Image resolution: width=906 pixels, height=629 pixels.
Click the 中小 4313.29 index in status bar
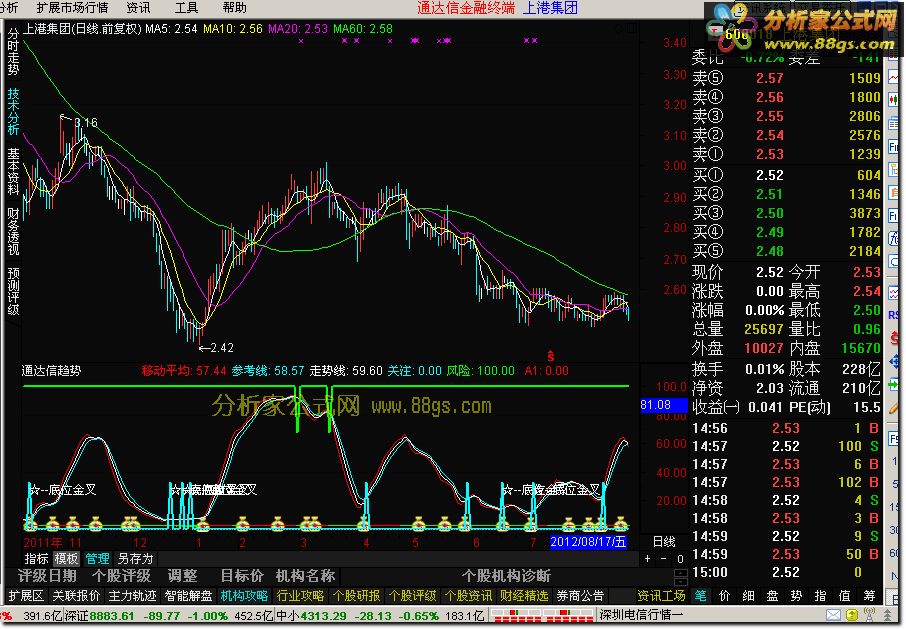pos(311,616)
